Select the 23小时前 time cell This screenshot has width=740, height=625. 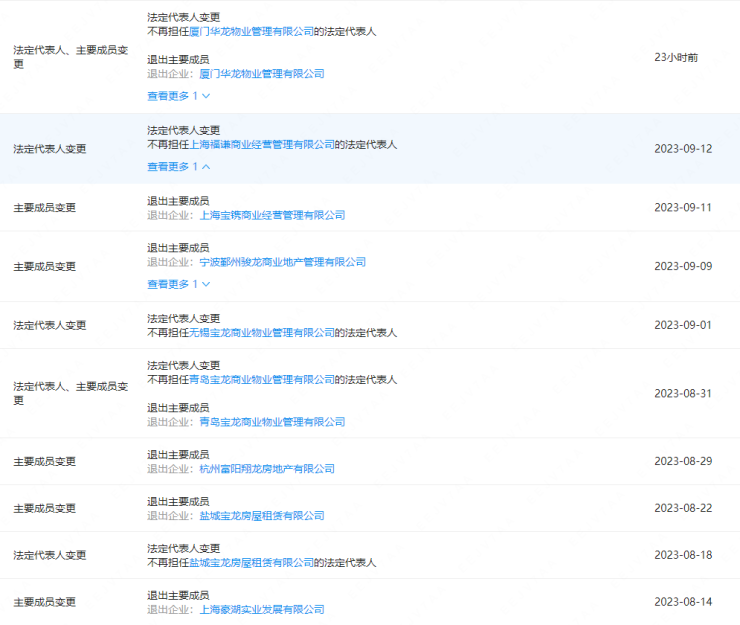pyautogui.click(x=676, y=58)
